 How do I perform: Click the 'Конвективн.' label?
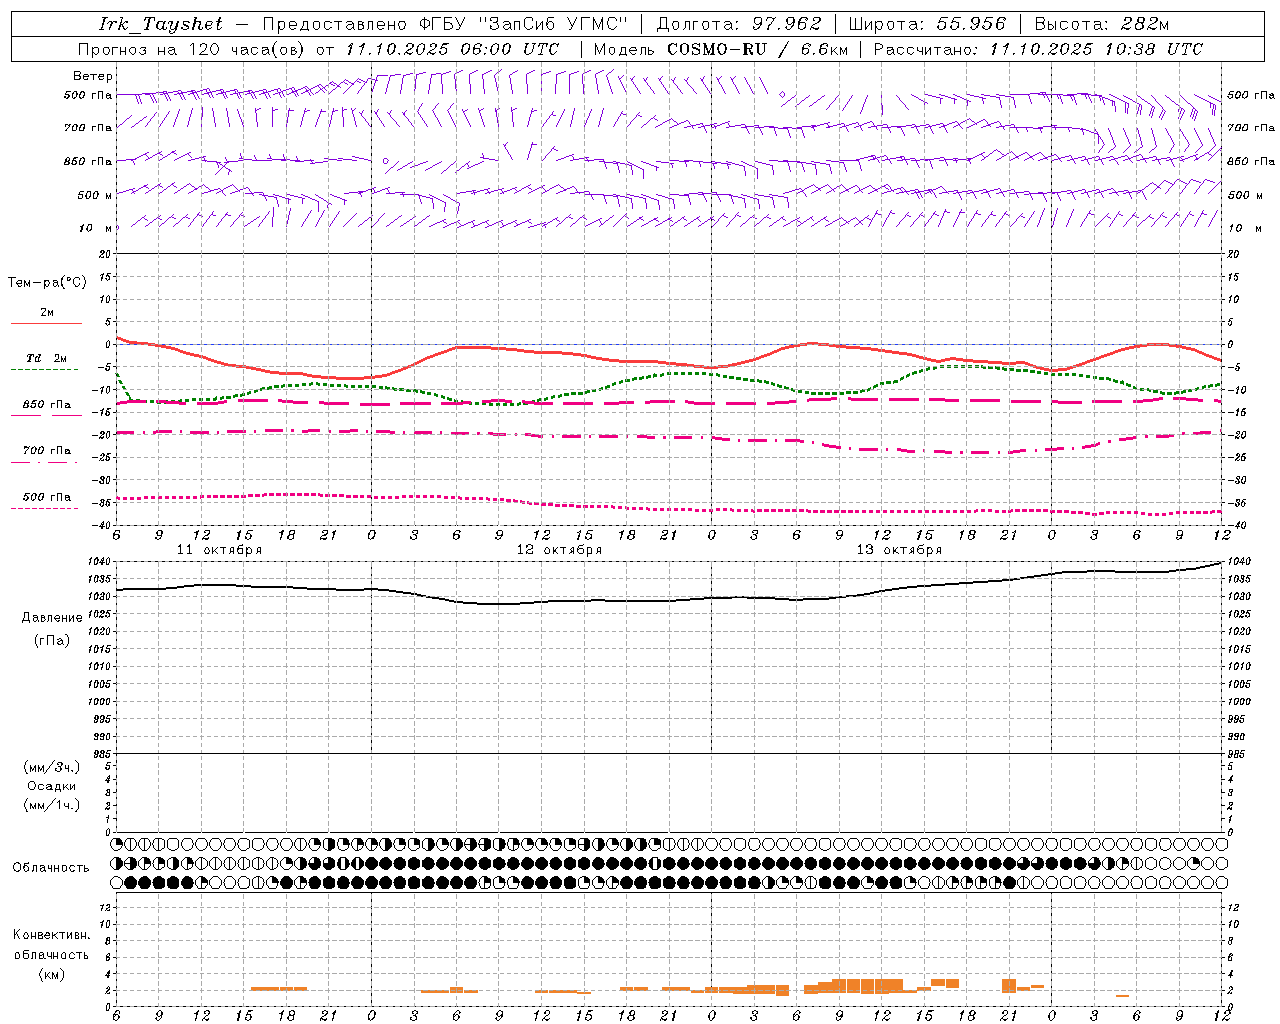(52, 935)
